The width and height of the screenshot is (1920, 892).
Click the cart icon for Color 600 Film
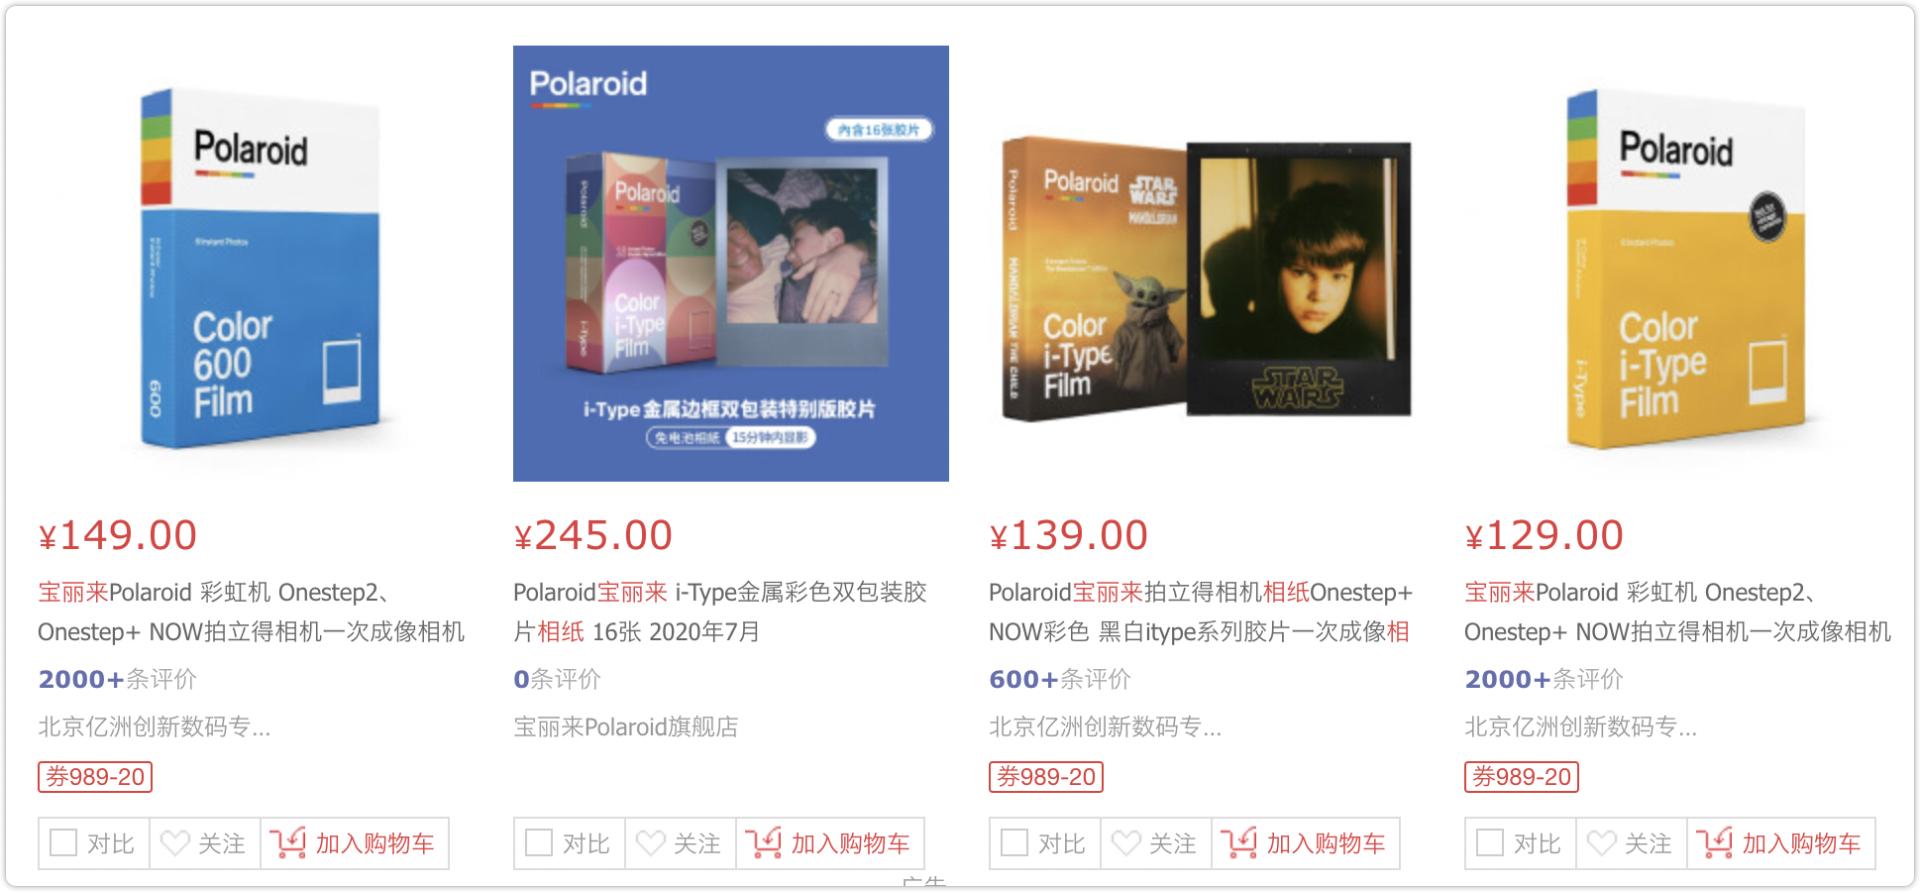[288, 843]
